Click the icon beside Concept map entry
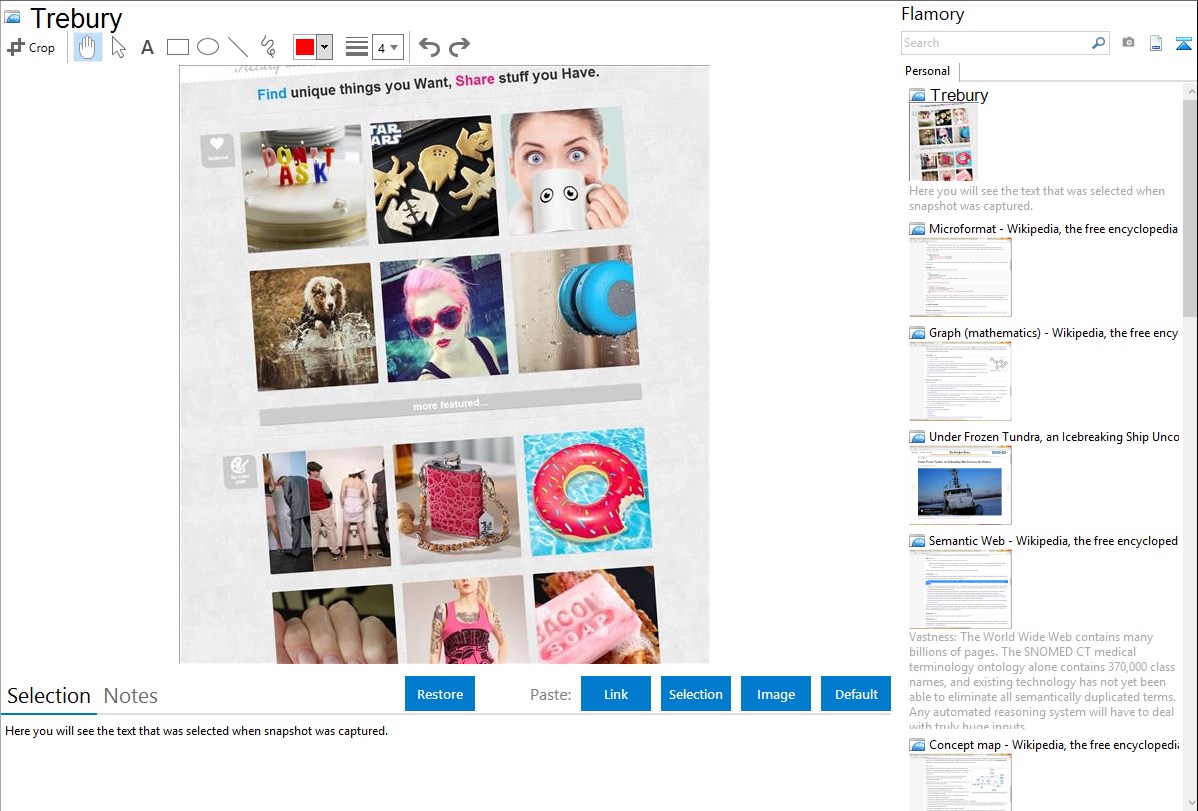 [917, 745]
